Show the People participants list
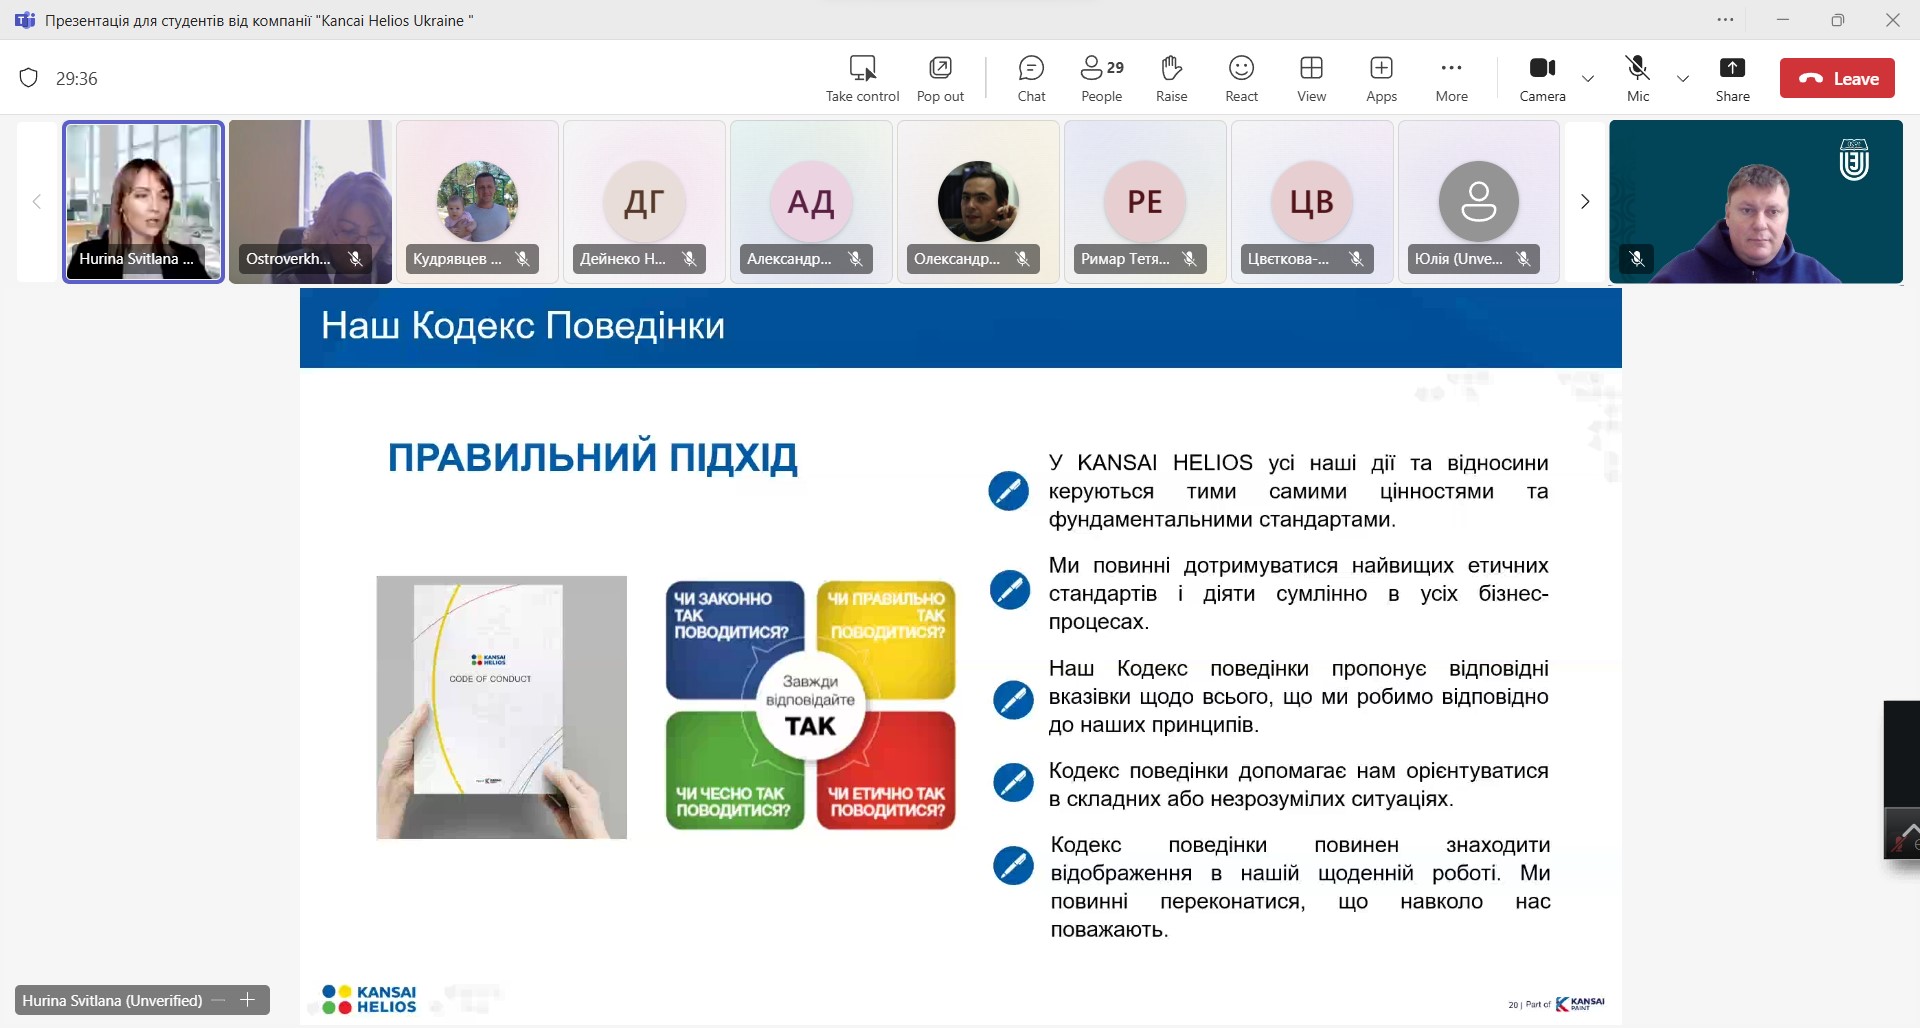This screenshot has width=1920, height=1028. tap(1101, 78)
